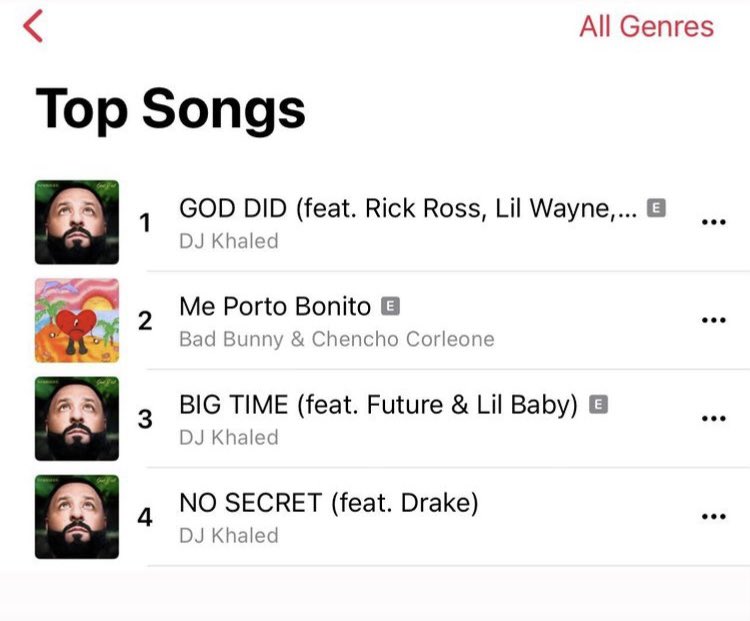Tap the explicit badge on BIG TIME
Viewport: 750px width, 621px height.
[598, 405]
